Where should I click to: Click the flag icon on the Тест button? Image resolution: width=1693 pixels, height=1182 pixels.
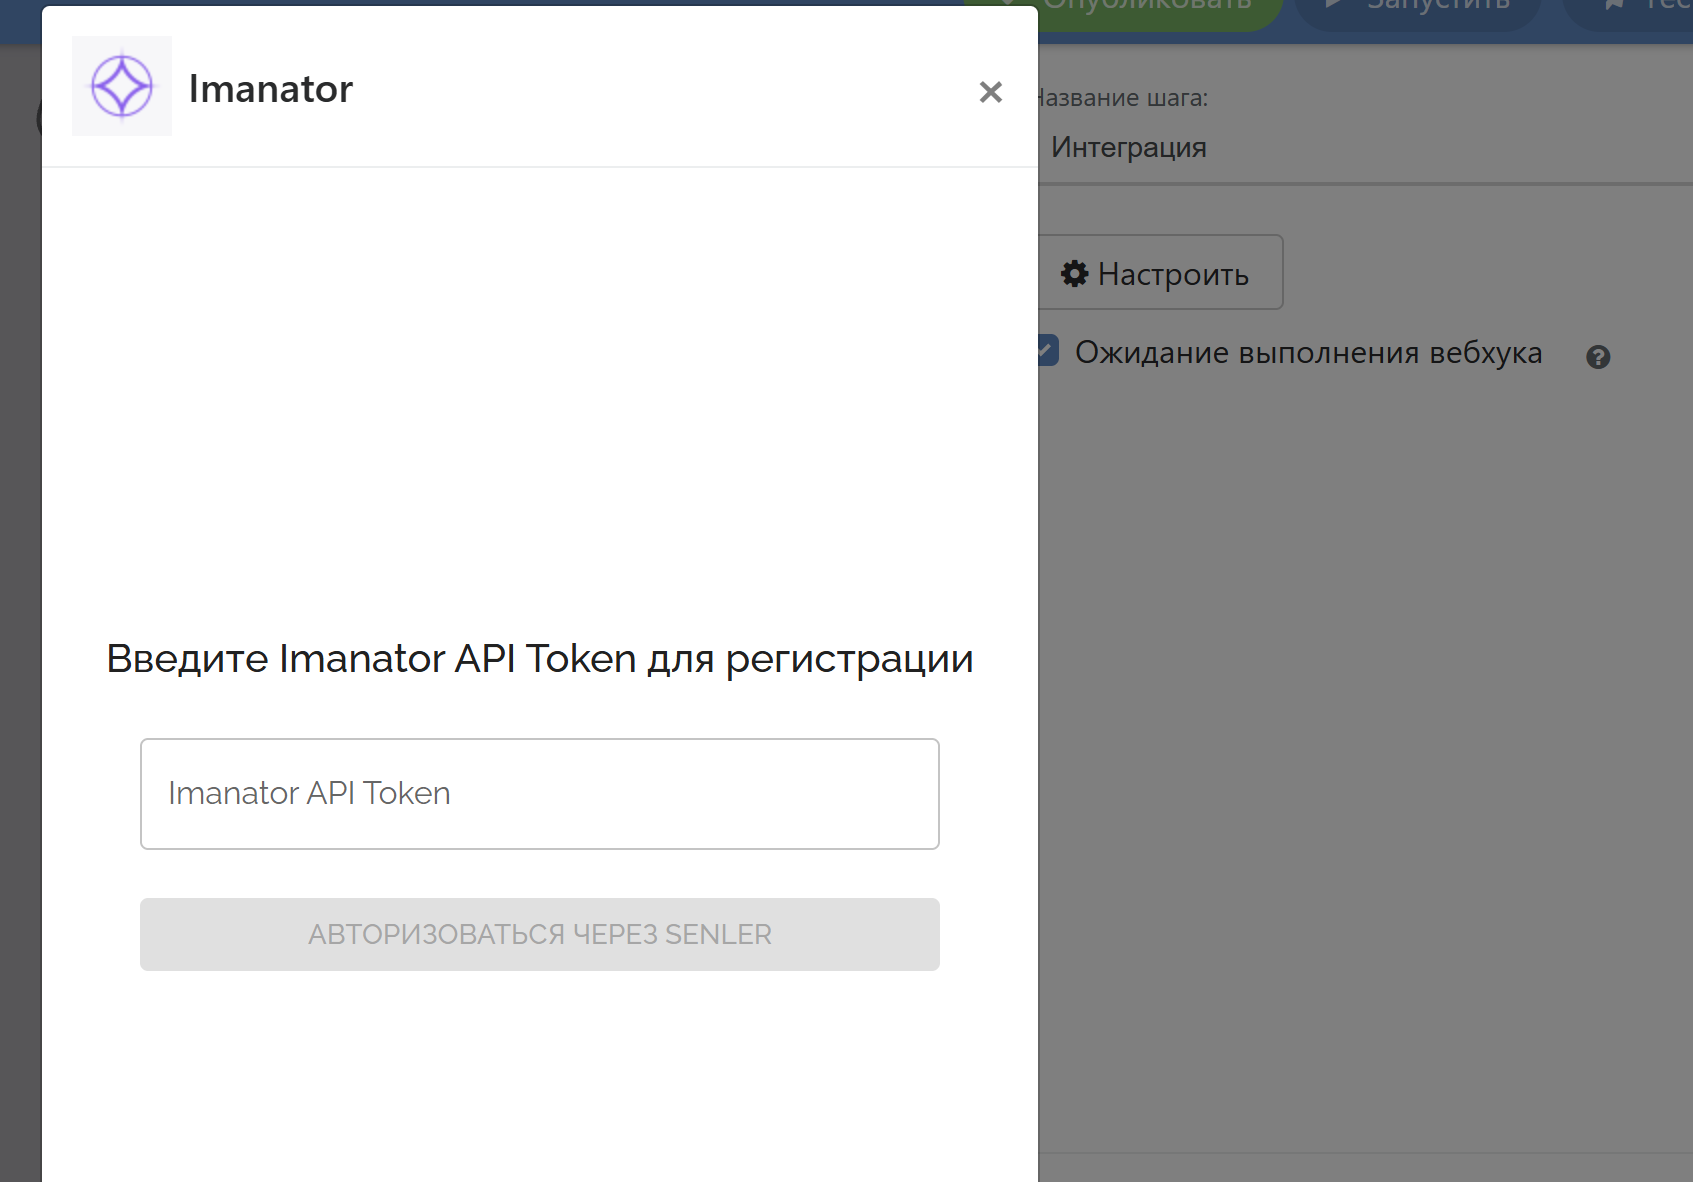(1614, 5)
